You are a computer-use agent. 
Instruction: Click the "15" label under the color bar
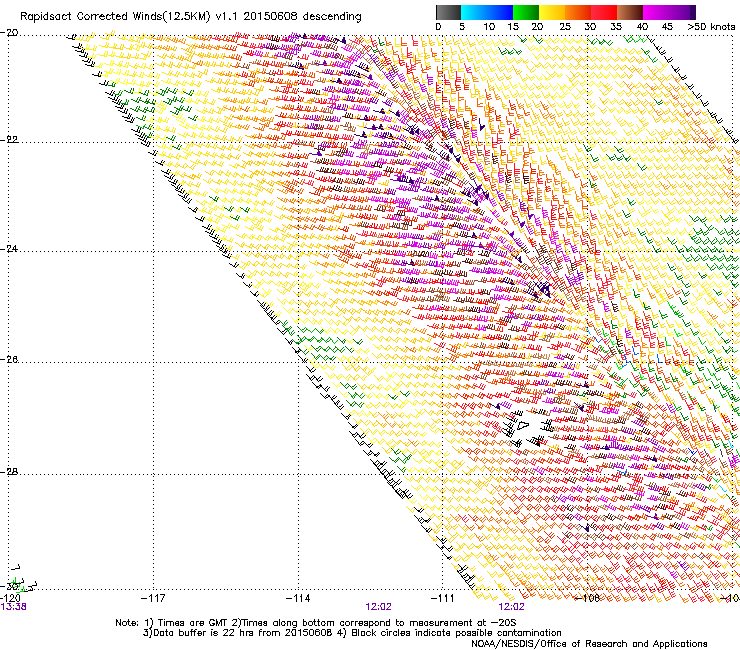[513, 27]
